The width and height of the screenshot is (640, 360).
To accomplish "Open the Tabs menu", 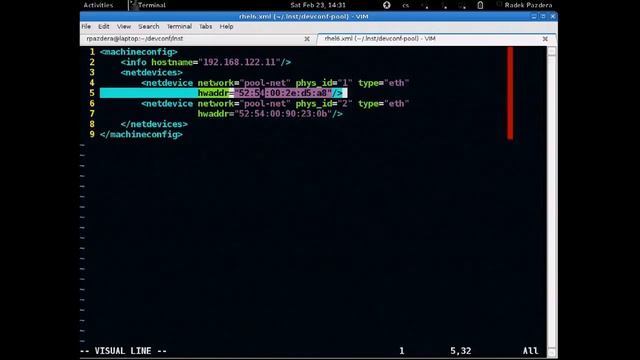I will 205,27.
